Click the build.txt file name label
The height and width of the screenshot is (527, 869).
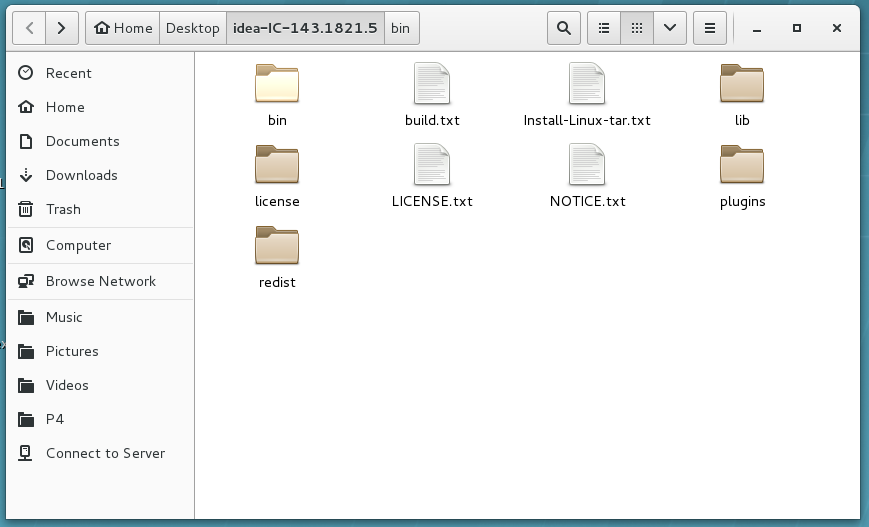[432, 120]
